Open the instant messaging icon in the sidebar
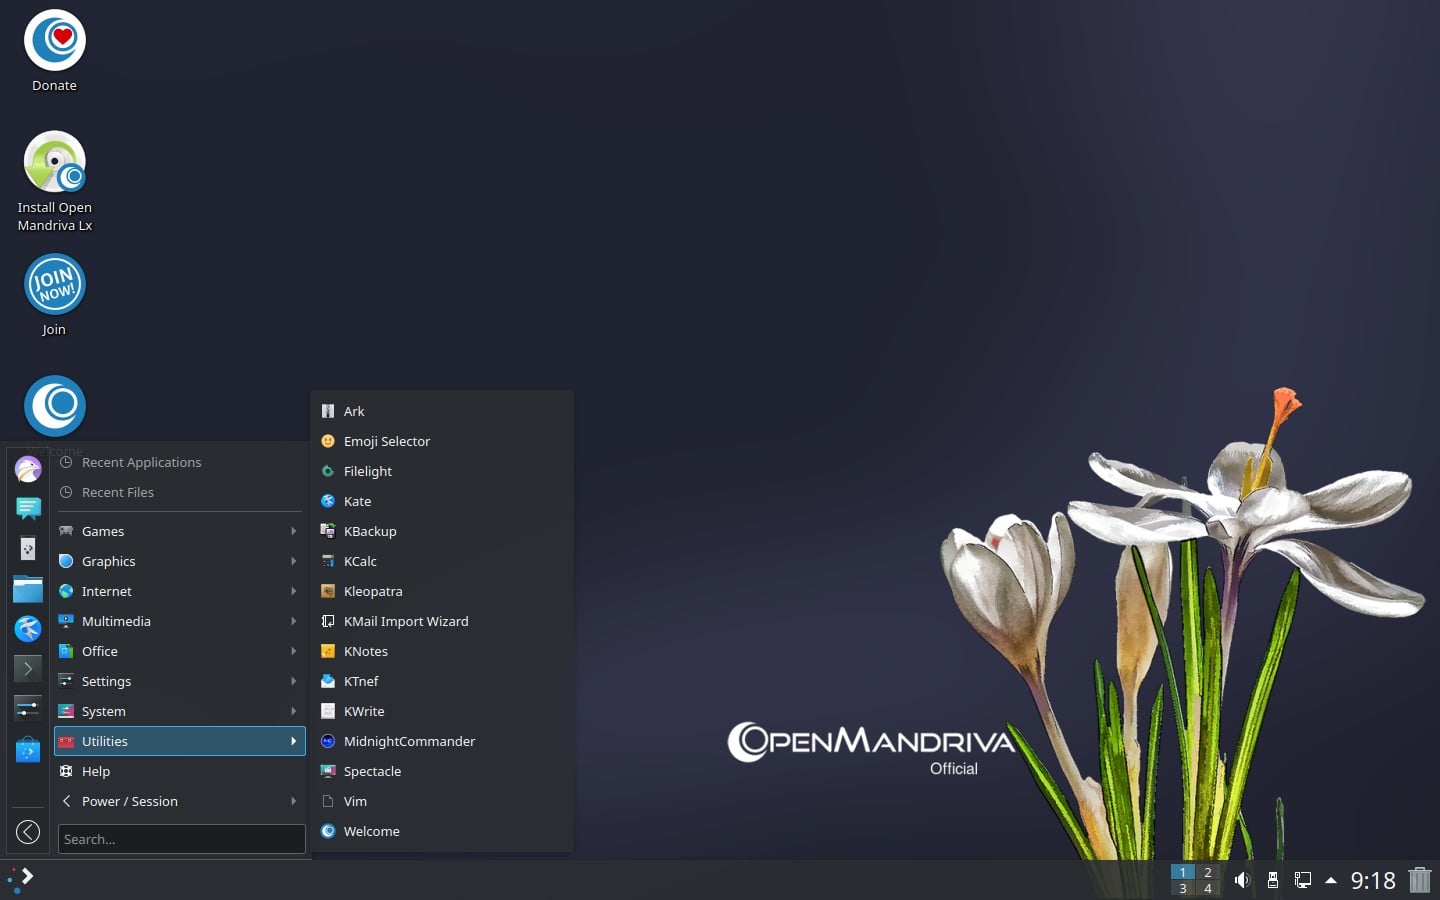1440x900 pixels. point(27,510)
